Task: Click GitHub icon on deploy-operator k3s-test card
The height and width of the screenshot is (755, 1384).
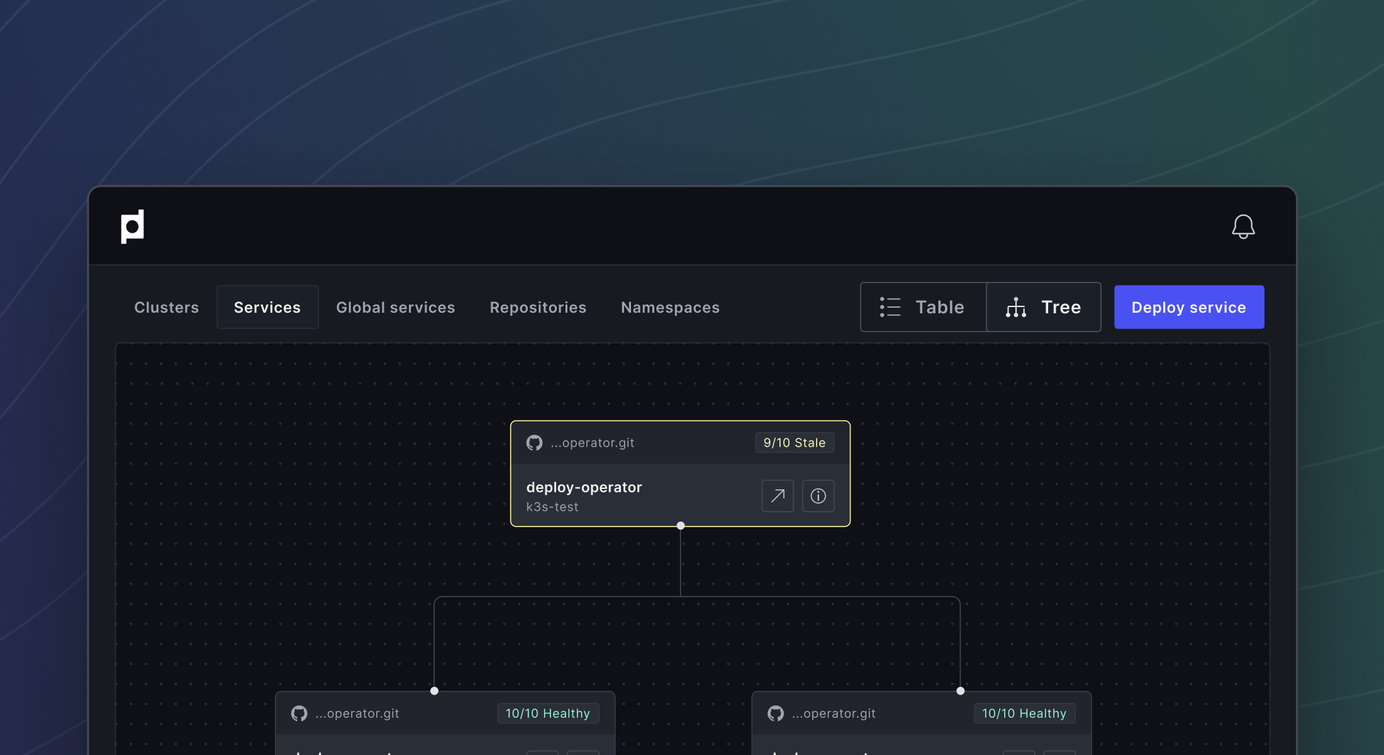Action: 534,442
